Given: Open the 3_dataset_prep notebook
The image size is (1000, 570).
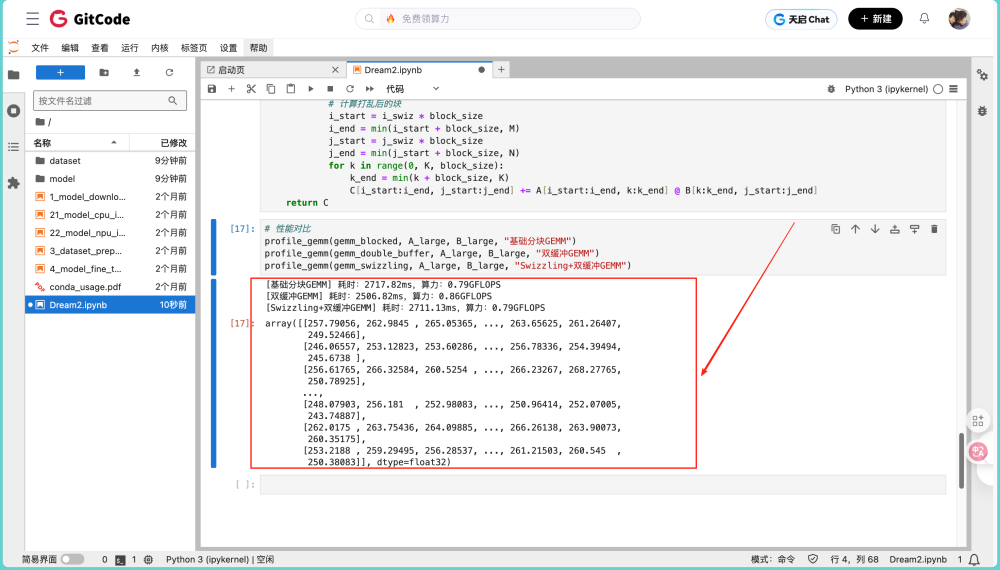Looking at the screenshot, I should point(110,251).
